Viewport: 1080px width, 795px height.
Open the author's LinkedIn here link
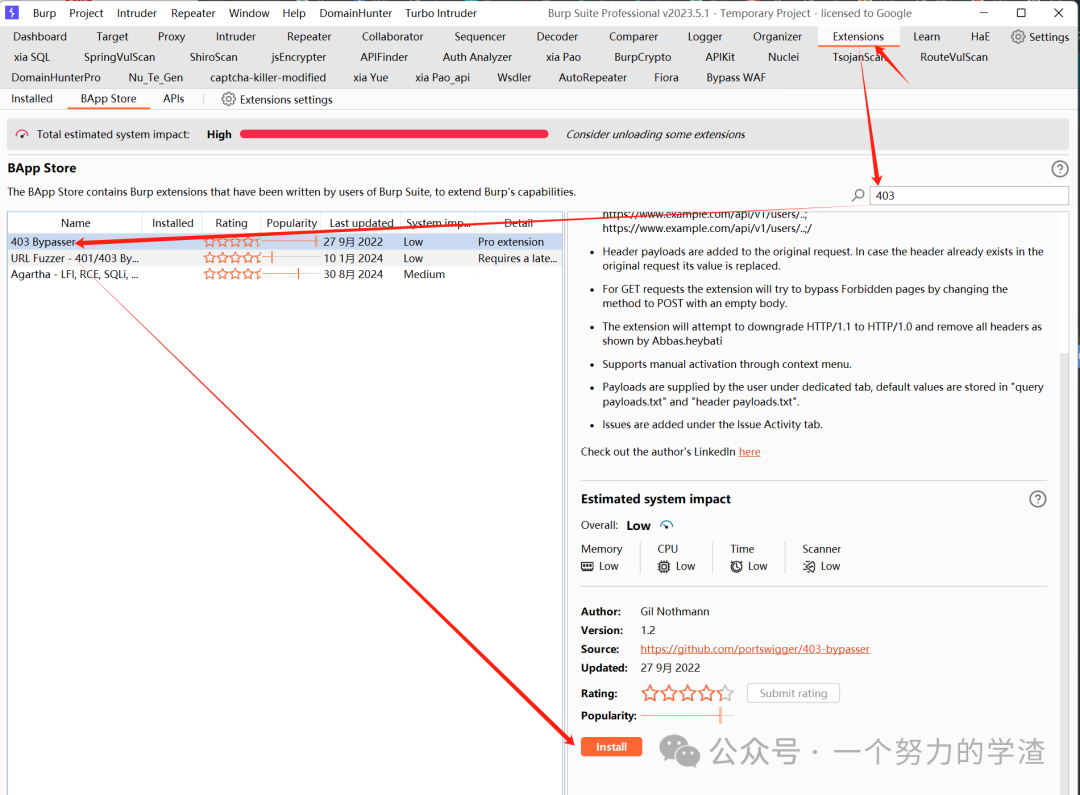click(x=749, y=452)
